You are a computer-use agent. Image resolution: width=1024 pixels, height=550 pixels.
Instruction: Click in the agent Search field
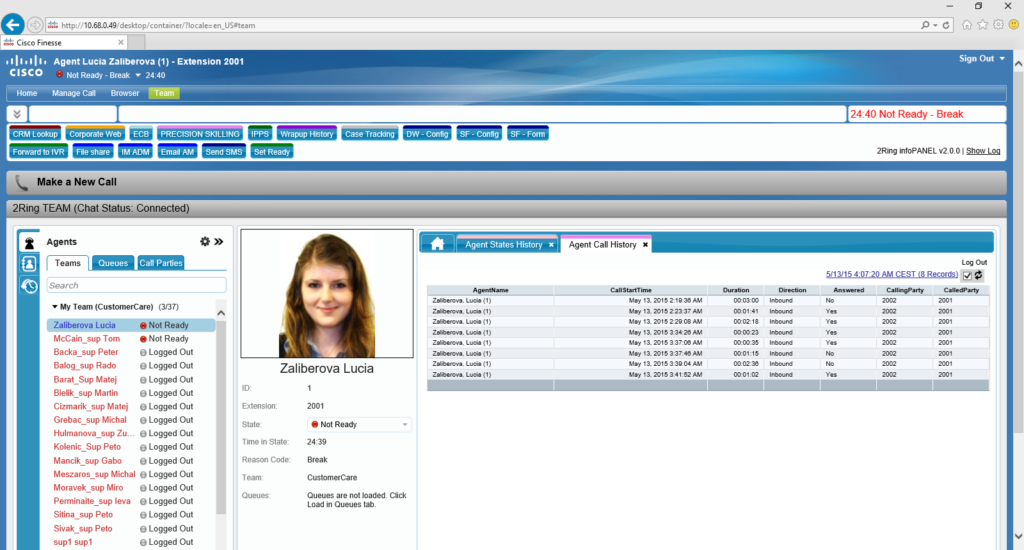point(136,285)
